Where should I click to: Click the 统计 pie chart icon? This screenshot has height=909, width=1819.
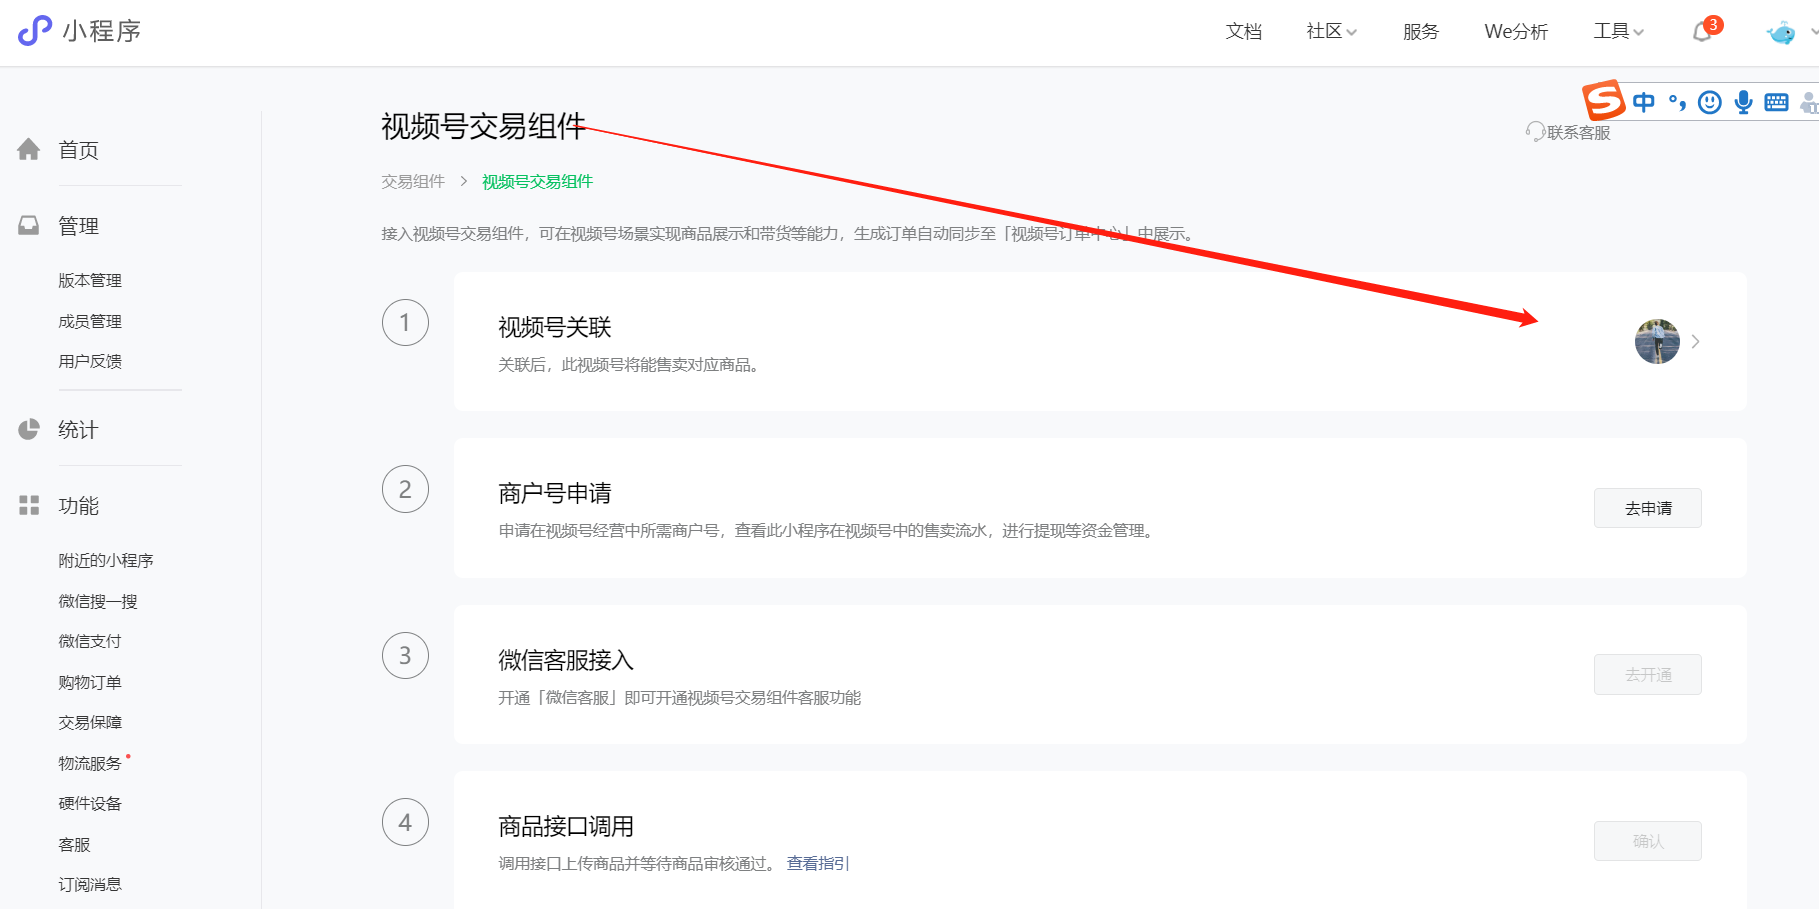[x=29, y=429]
